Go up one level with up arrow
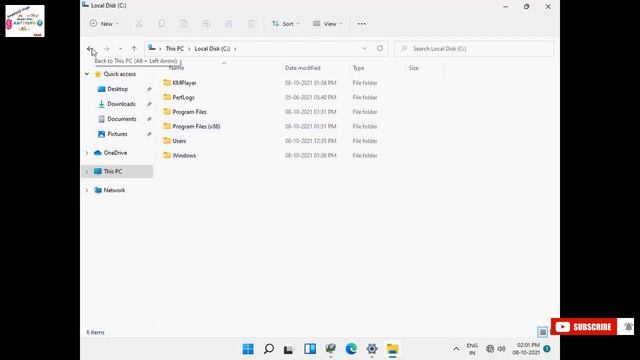 tap(134, 49)
